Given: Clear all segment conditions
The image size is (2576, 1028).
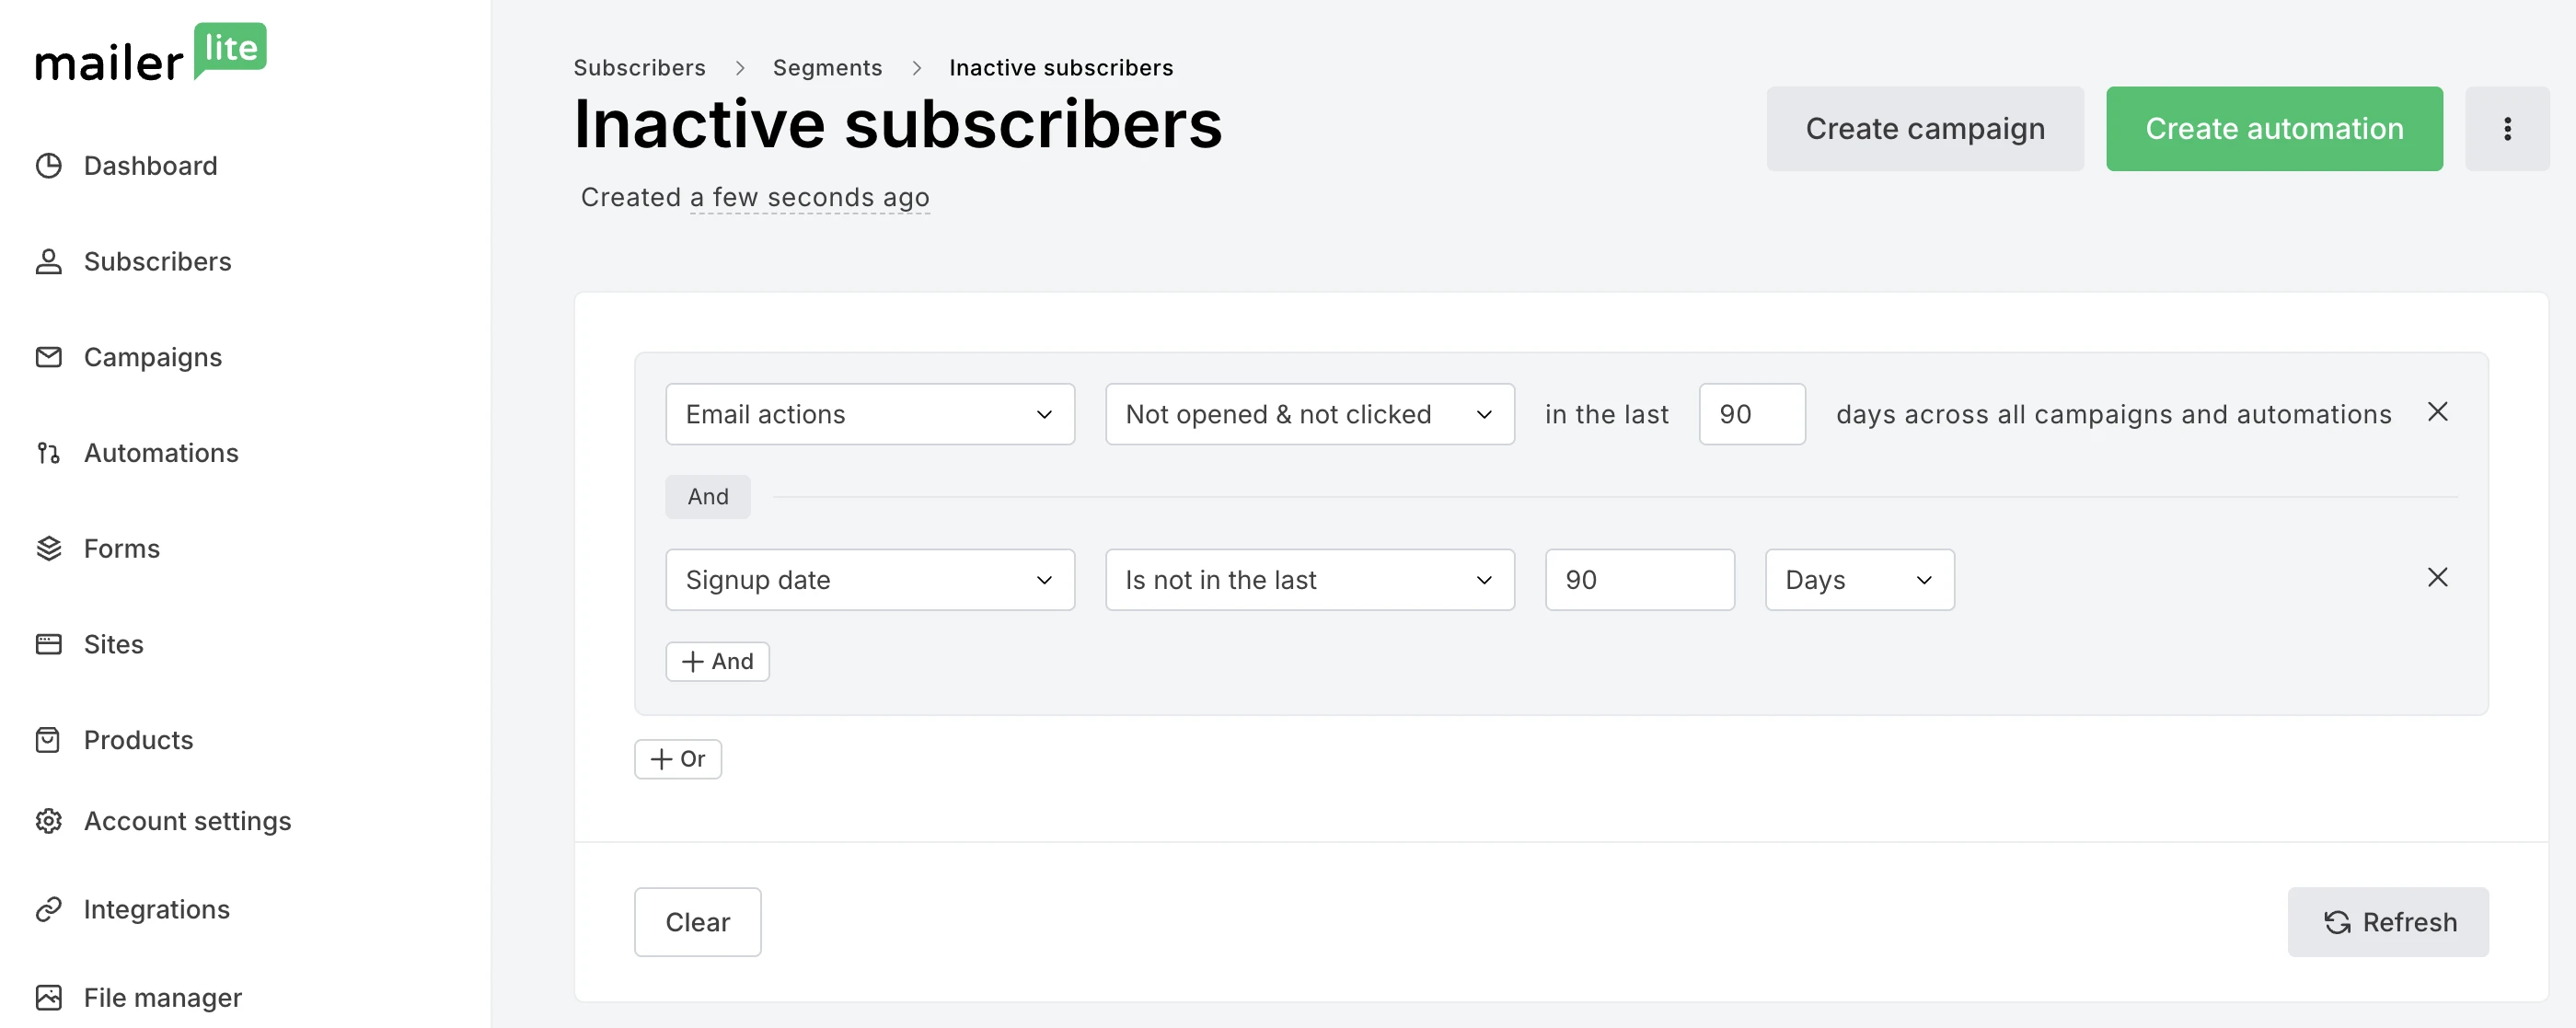Looking at the screenshot, I should pyautogui.click(x=697, y=921).
